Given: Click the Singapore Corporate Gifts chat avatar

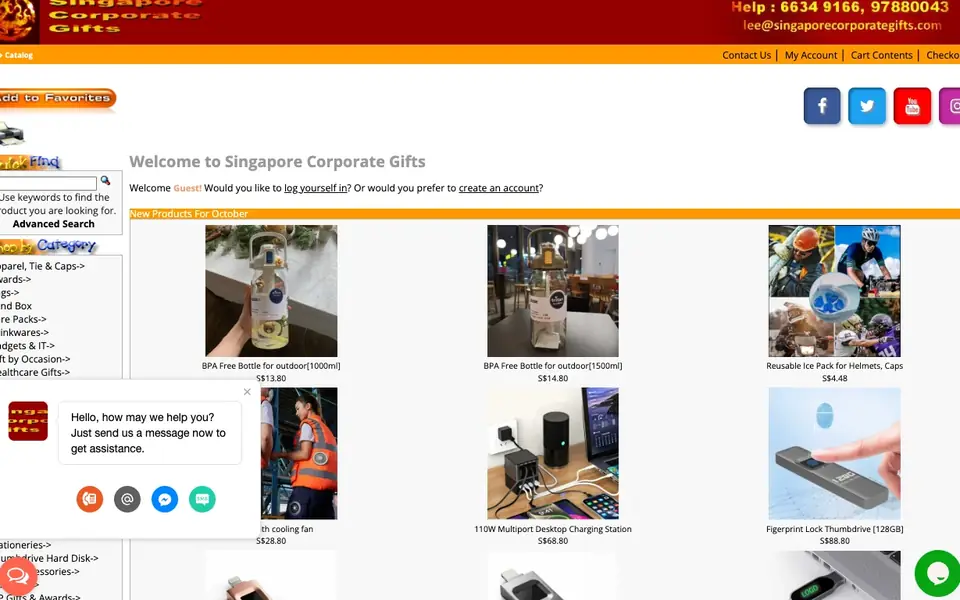Looking at the screenshot, I should (x=28, y=421).
